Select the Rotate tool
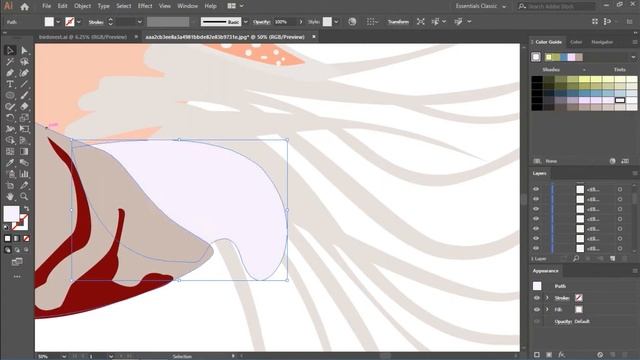This screenshot has height=360, width=640. click(x=10, y=118)
